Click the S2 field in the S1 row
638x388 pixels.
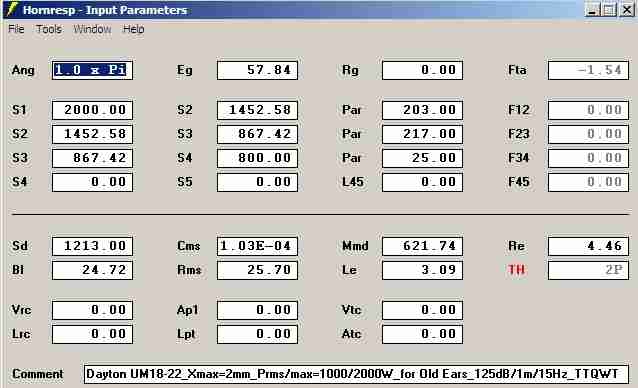257,110
